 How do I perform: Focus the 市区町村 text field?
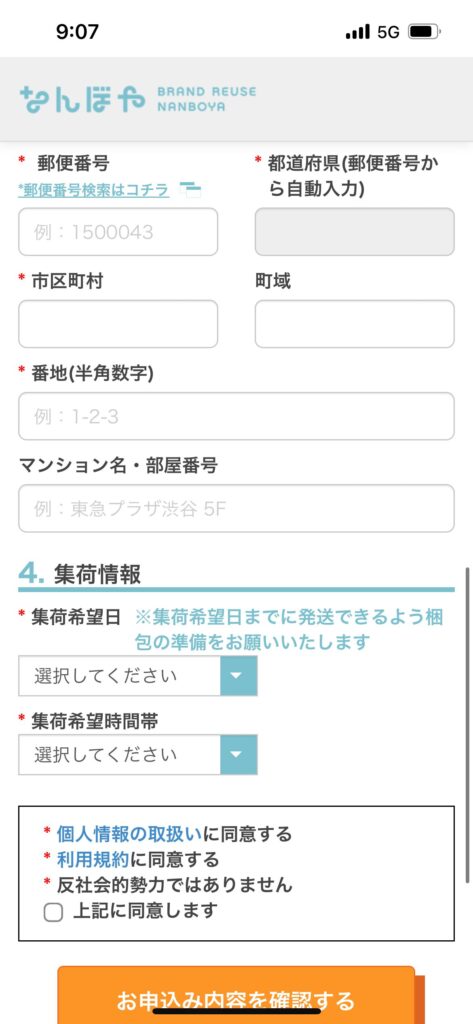118,324
